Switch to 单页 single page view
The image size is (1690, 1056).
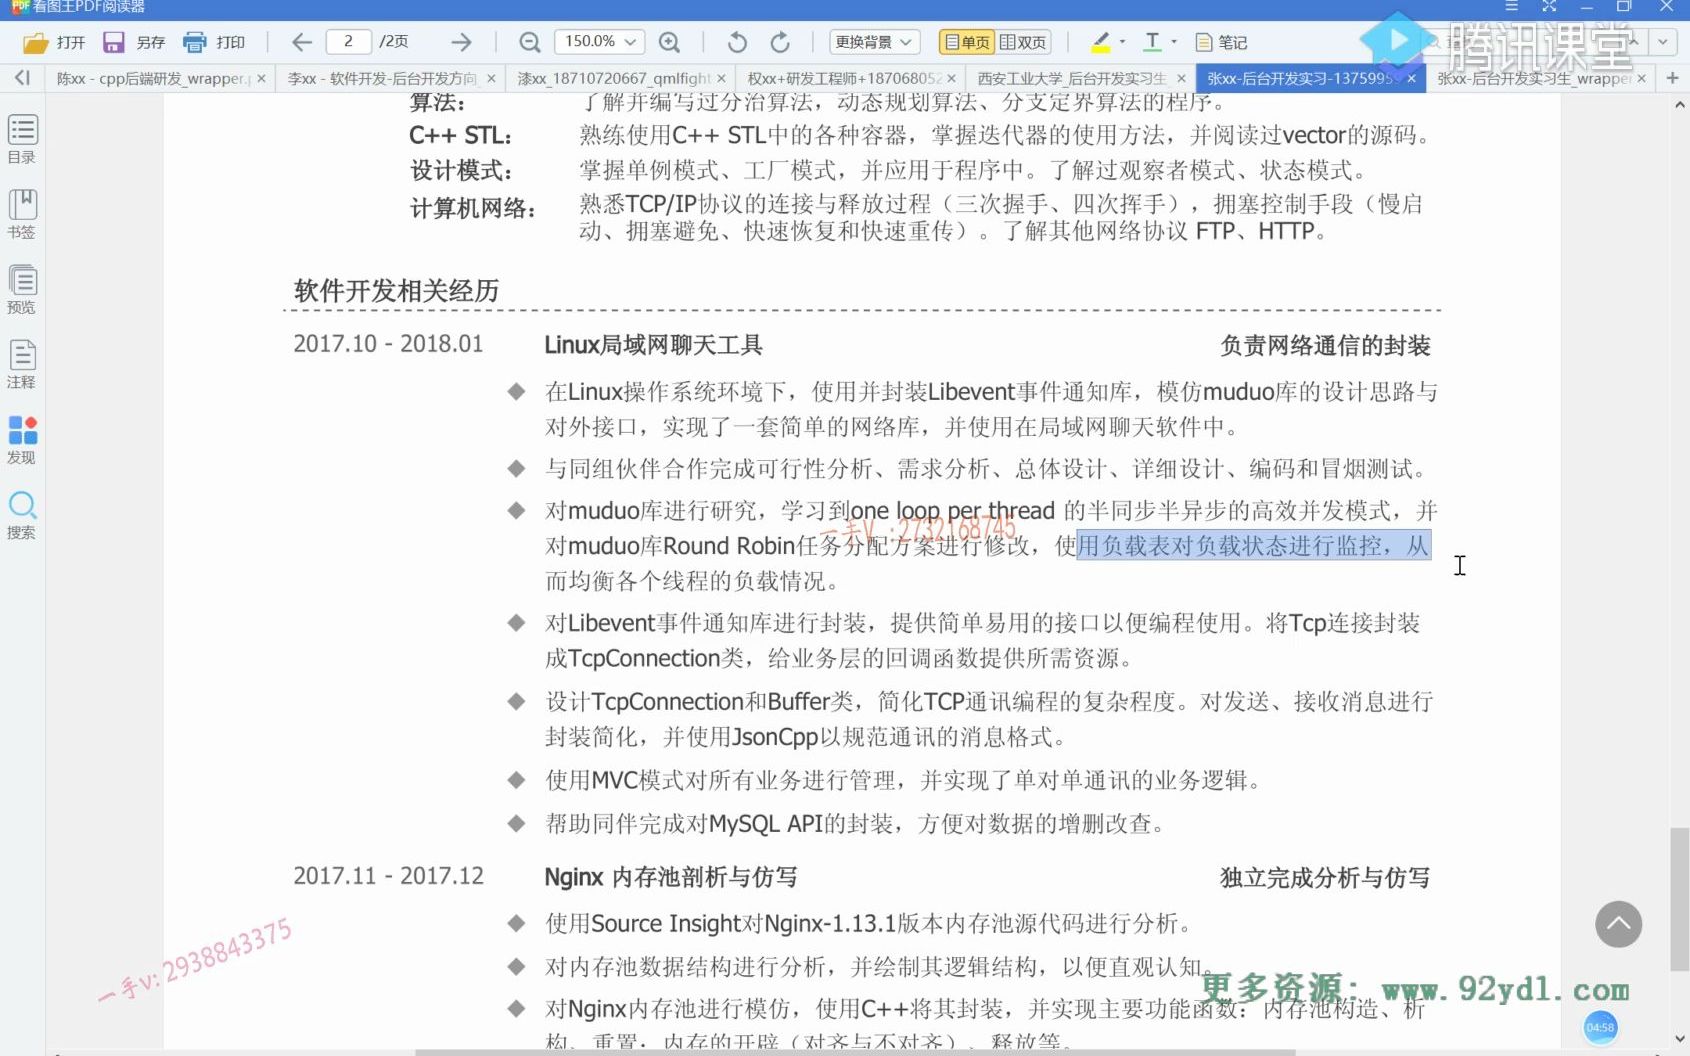pyautogui.click(x=966, y=42)
